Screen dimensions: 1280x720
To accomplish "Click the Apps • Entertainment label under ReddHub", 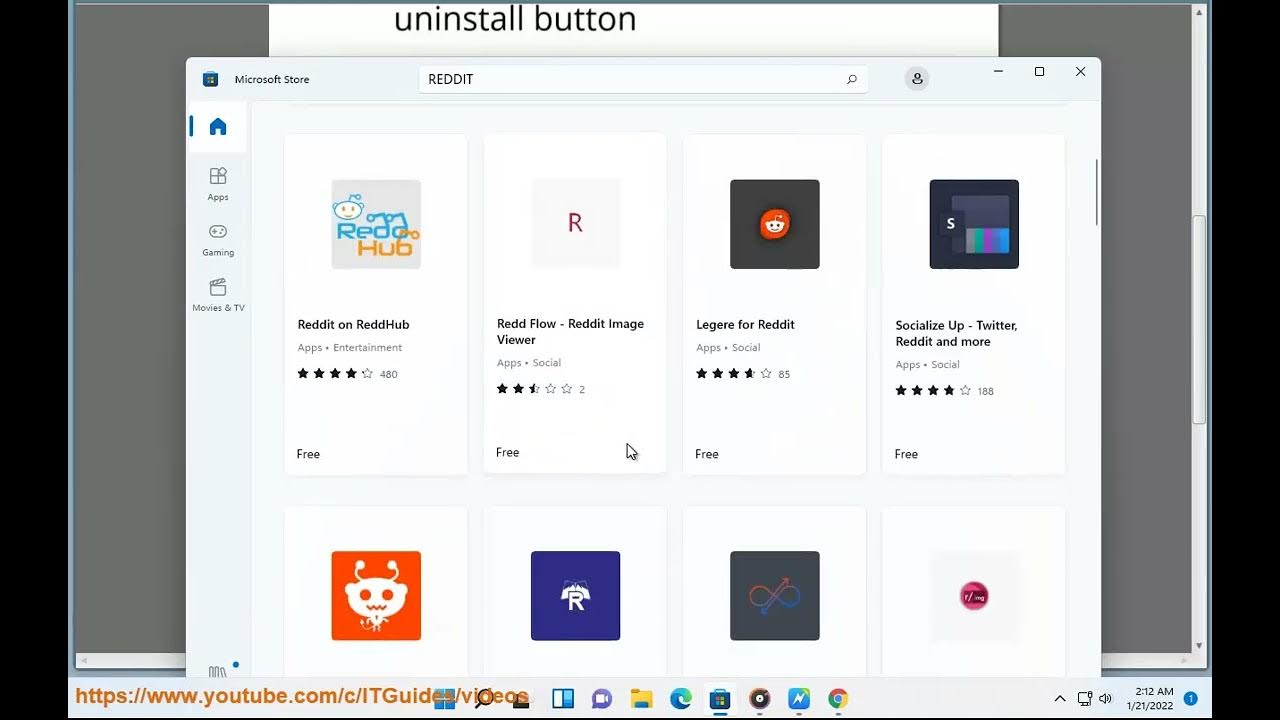I will pos(350,348).
